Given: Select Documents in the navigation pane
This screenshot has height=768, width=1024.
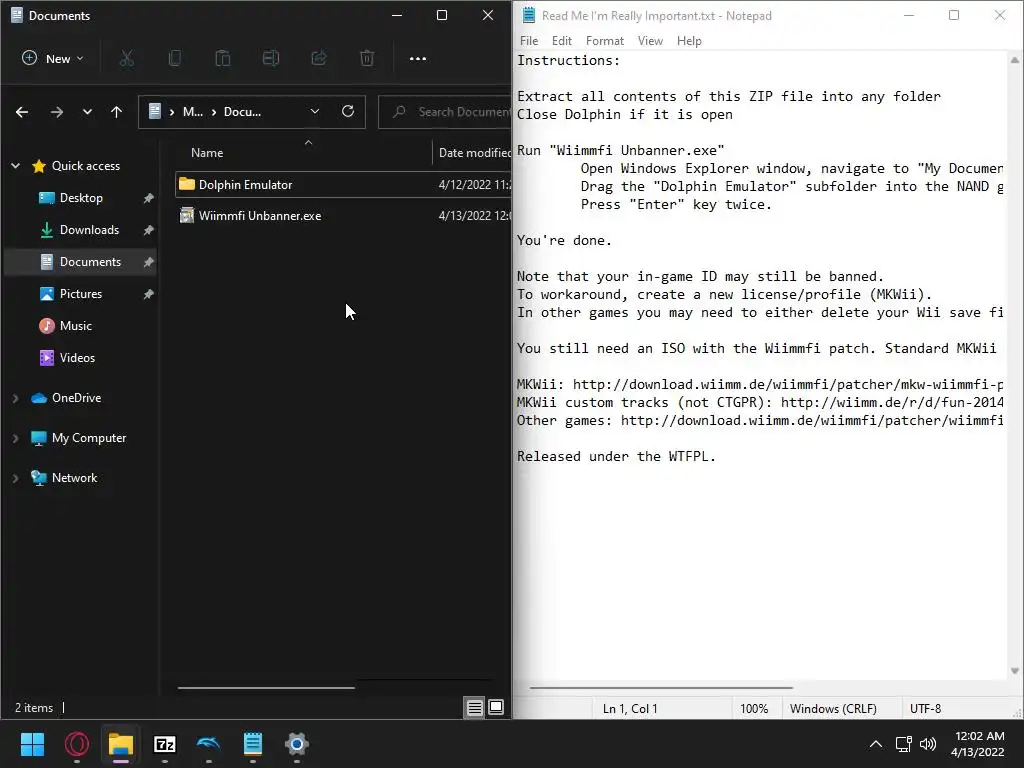Looking at the screenshot, I should 80,262.
